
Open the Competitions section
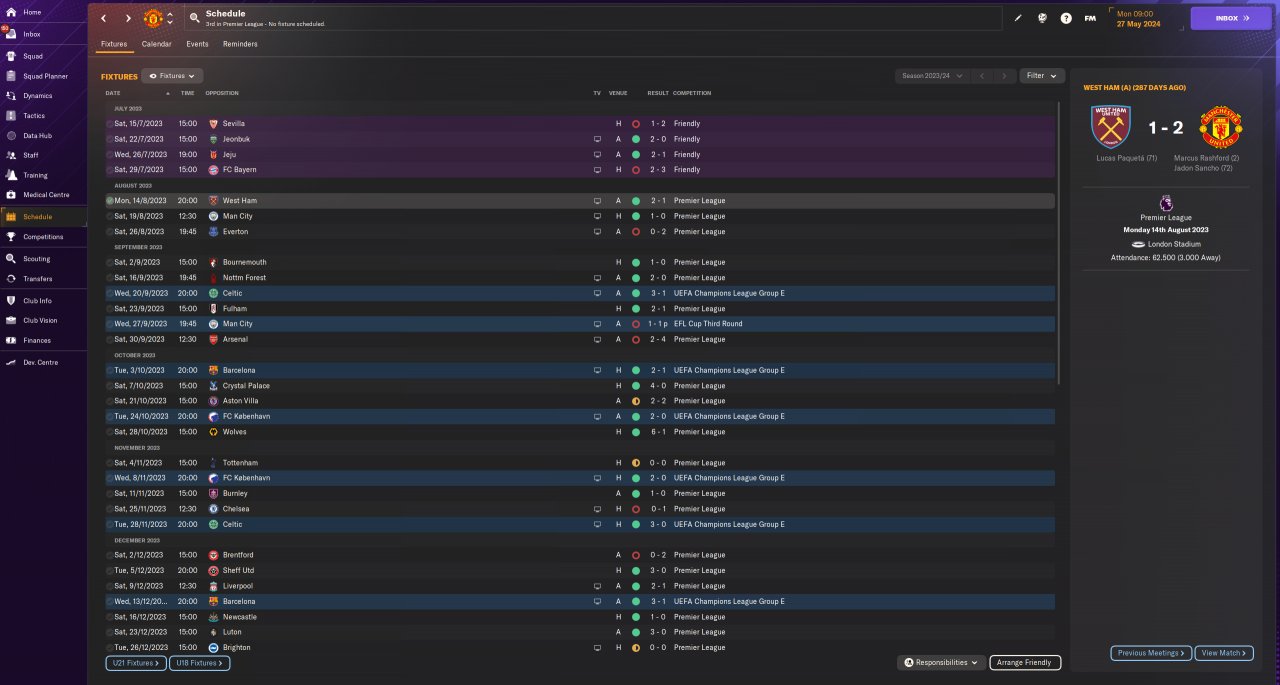point(43,237)
